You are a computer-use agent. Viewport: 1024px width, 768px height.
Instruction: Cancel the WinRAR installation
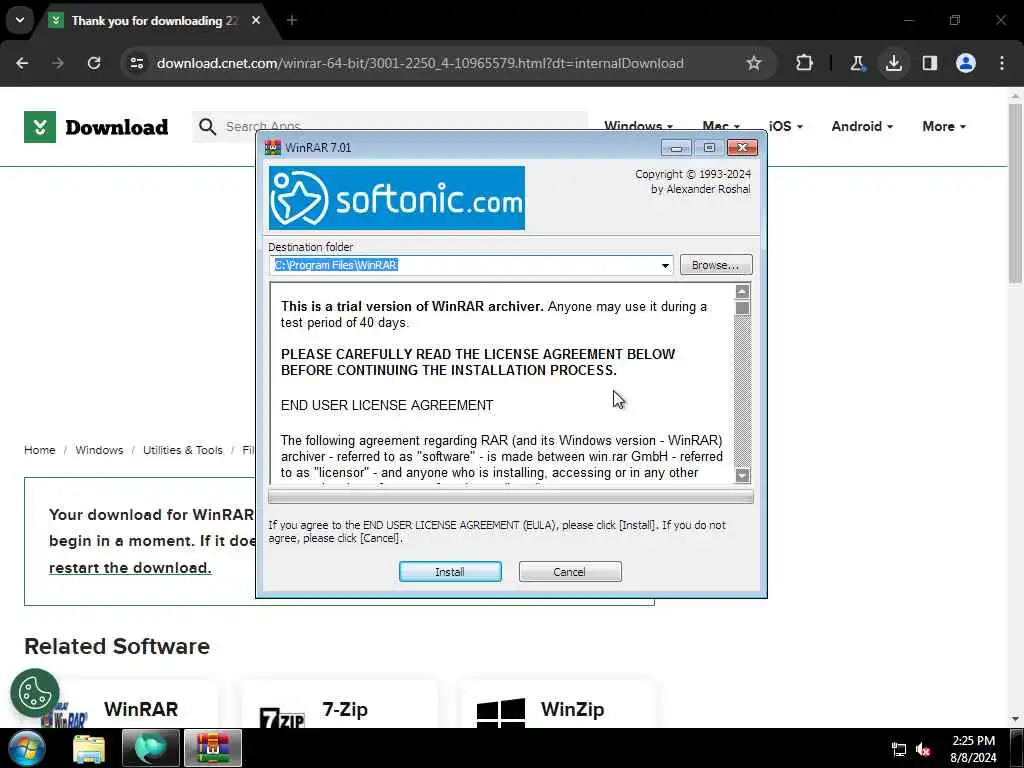click(570, 571)
